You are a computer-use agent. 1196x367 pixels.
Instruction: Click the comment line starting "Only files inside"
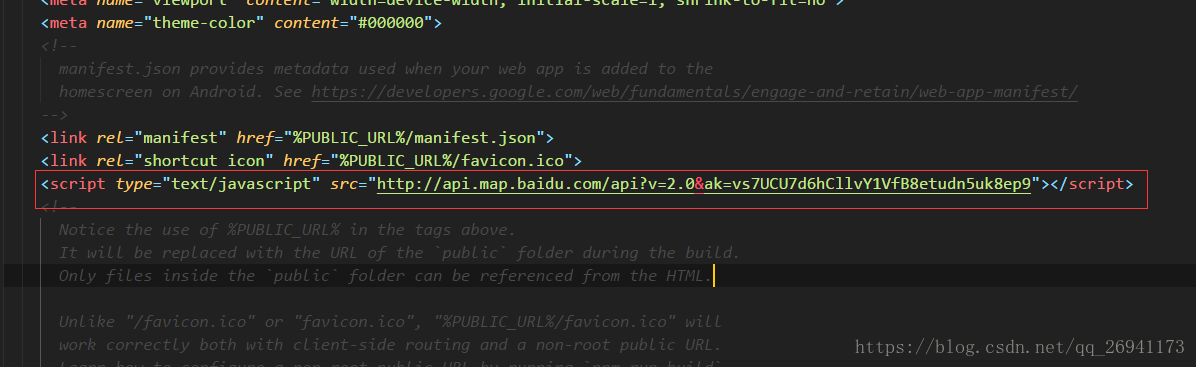(385, 275)
